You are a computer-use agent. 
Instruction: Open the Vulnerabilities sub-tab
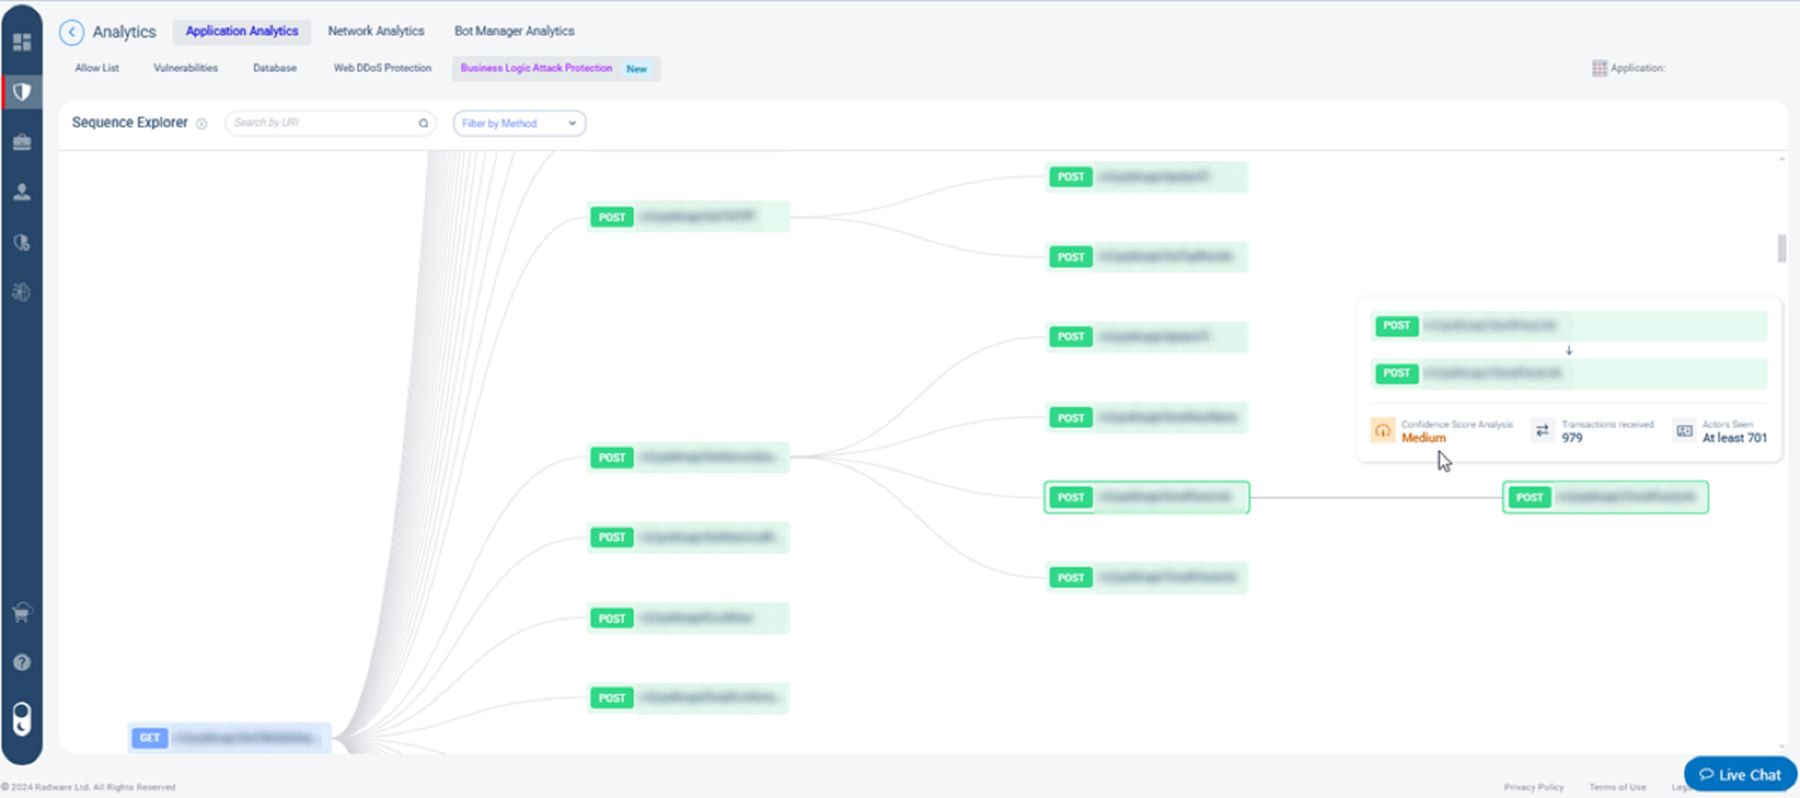tap(185, 68)
